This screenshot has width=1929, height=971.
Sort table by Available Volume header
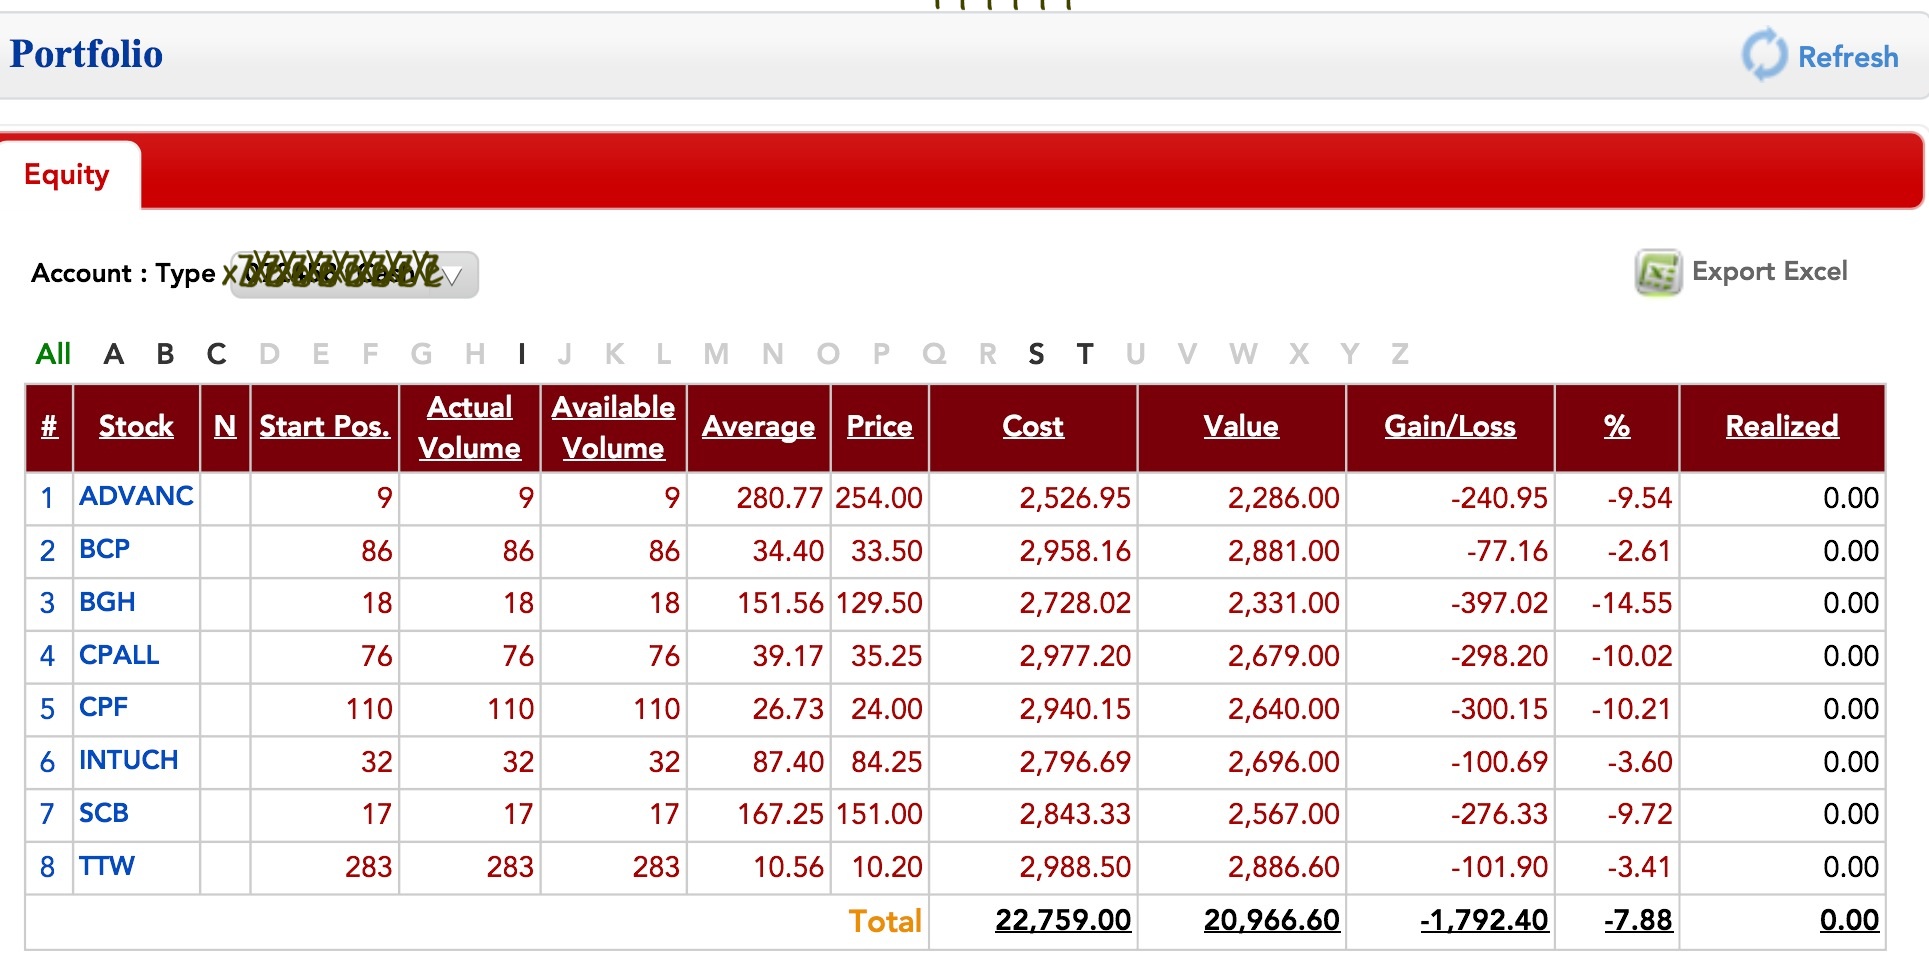pos(613,427)
